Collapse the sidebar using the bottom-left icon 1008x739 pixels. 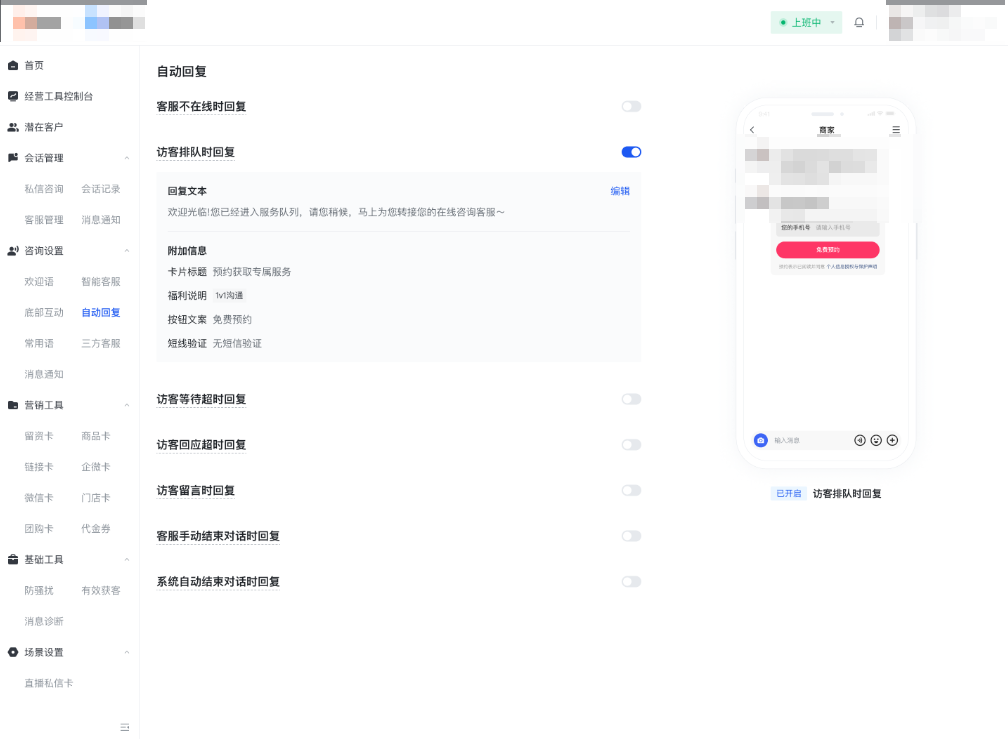125,727
